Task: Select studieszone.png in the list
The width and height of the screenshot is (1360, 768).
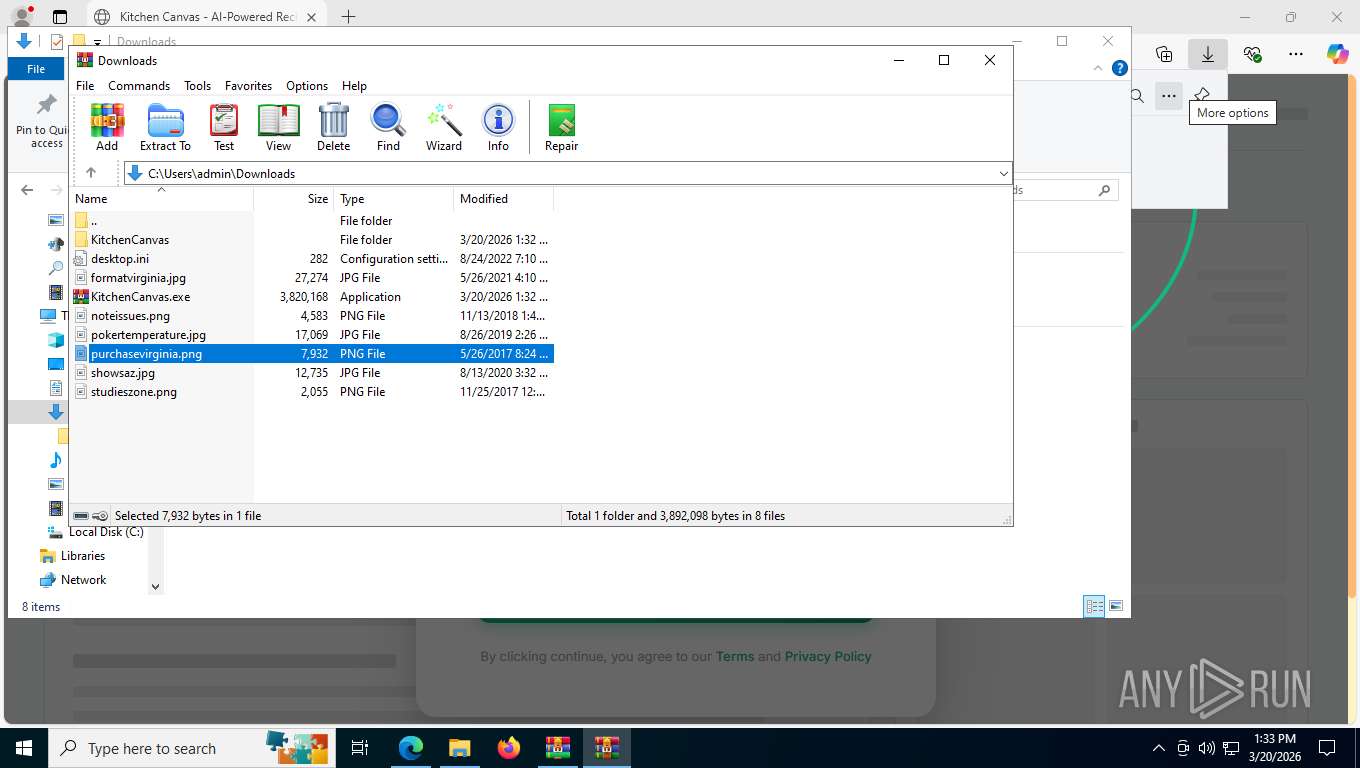Action: 312,392
